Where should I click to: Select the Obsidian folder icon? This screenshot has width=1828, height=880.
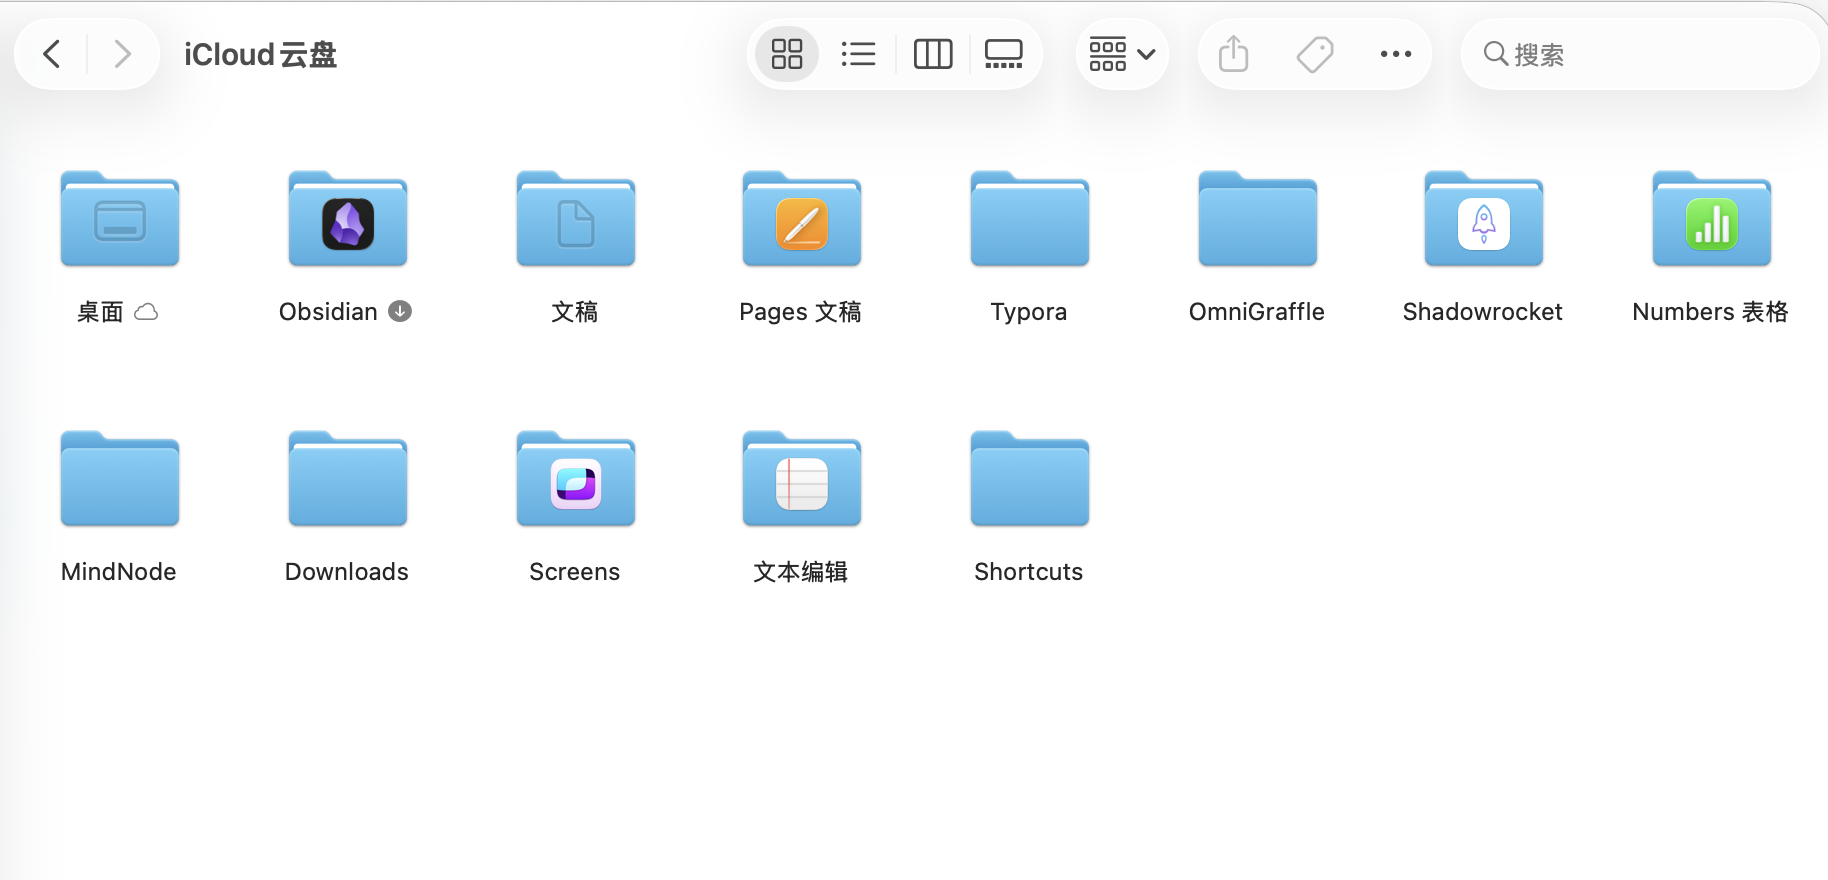[348, 219]
